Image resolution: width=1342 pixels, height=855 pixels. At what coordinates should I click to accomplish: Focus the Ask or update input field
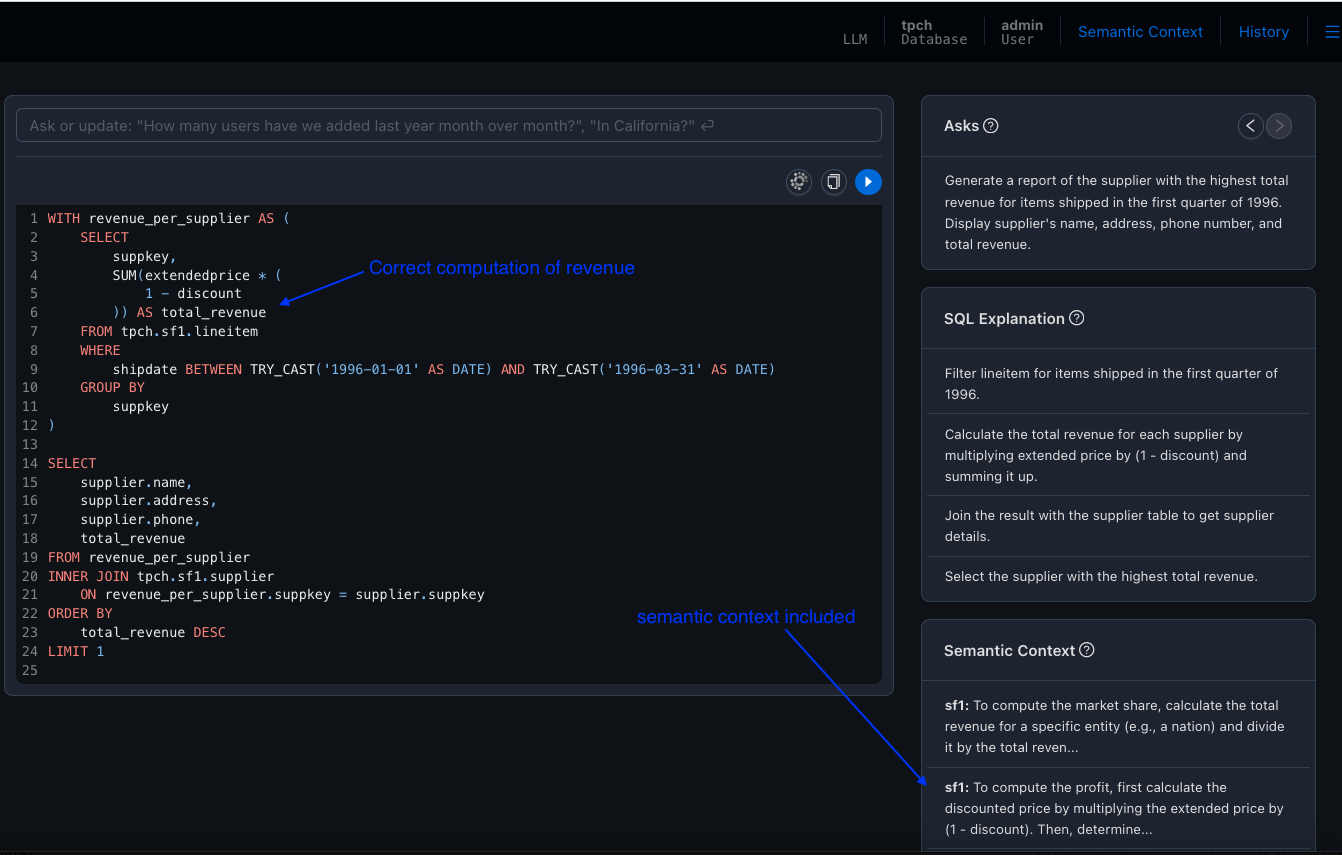point(448,125)
